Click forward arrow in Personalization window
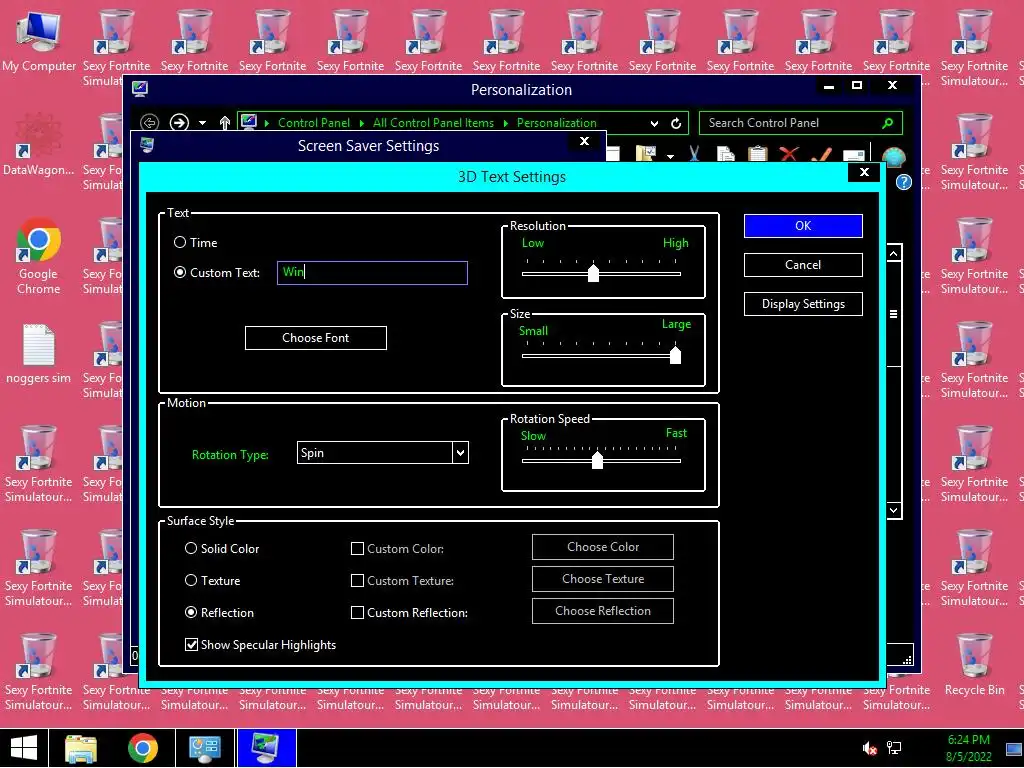Viewport: 1024px width, 768px height. (x=179, y=122)
